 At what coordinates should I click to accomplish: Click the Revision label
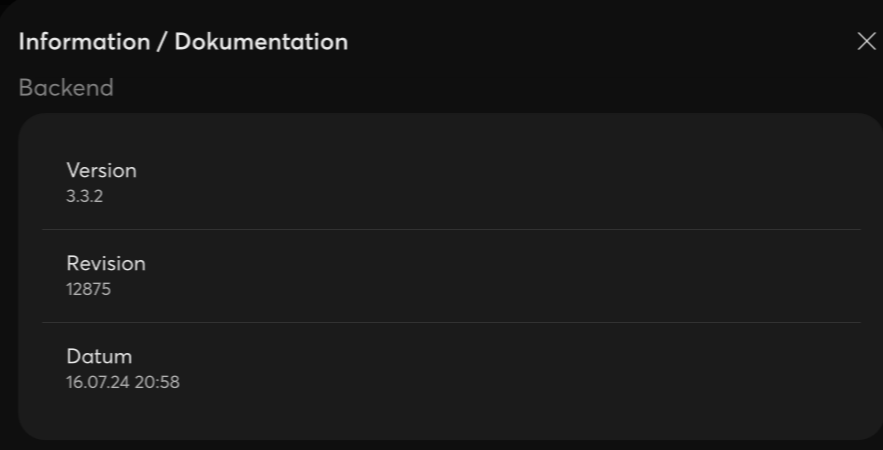(106, 263)
